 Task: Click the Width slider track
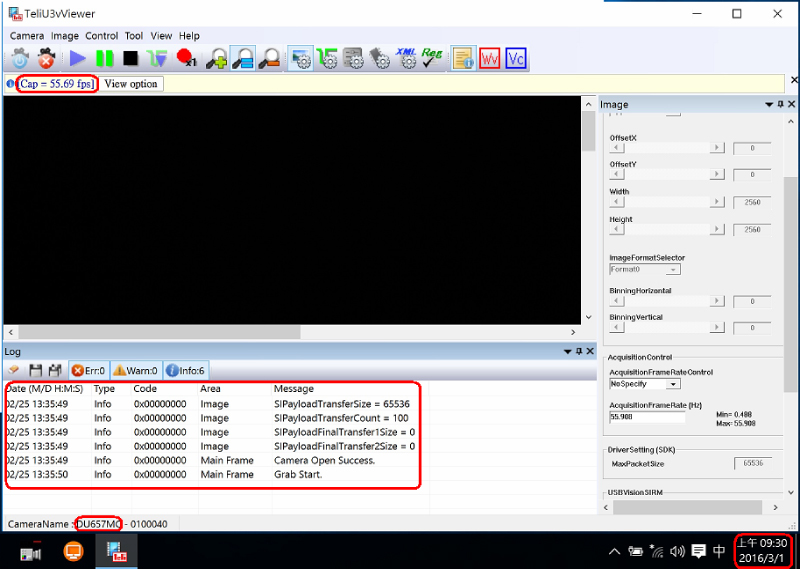pos(667,202)
